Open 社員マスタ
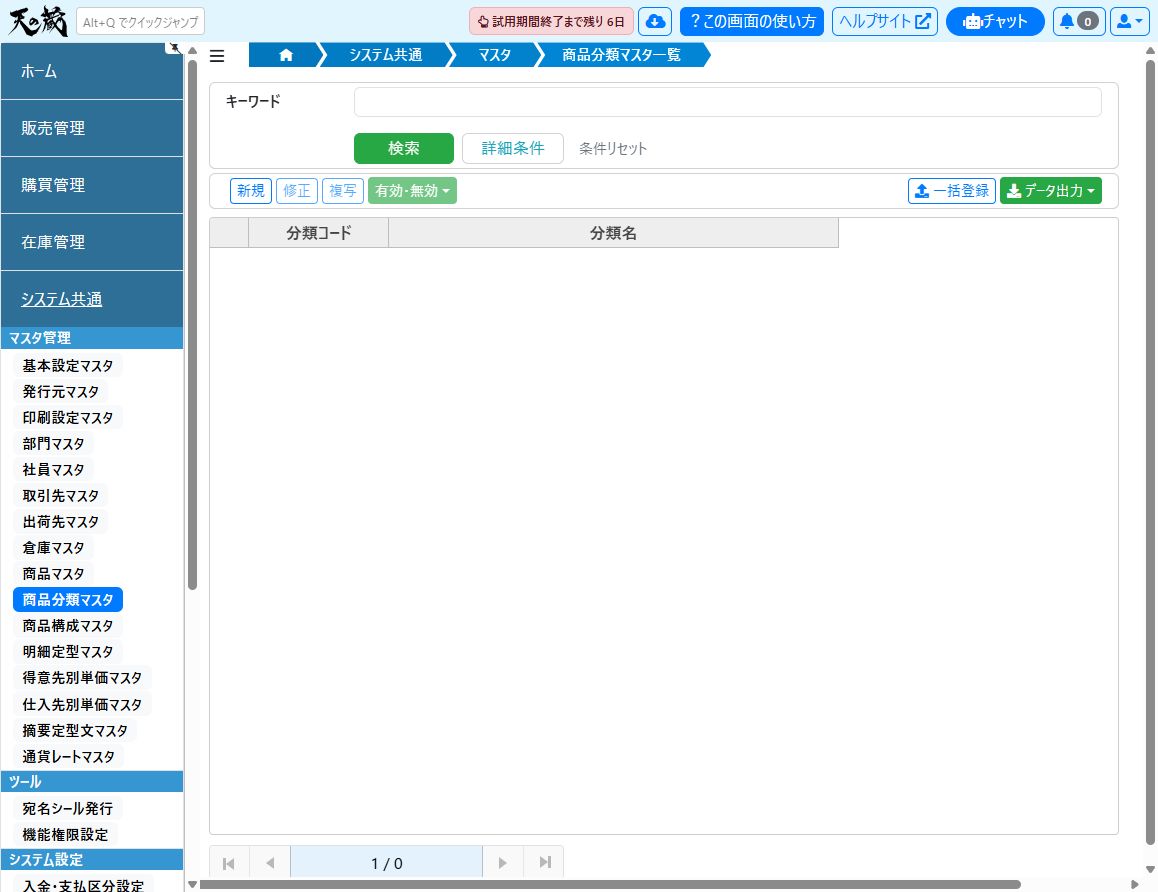 53,470
